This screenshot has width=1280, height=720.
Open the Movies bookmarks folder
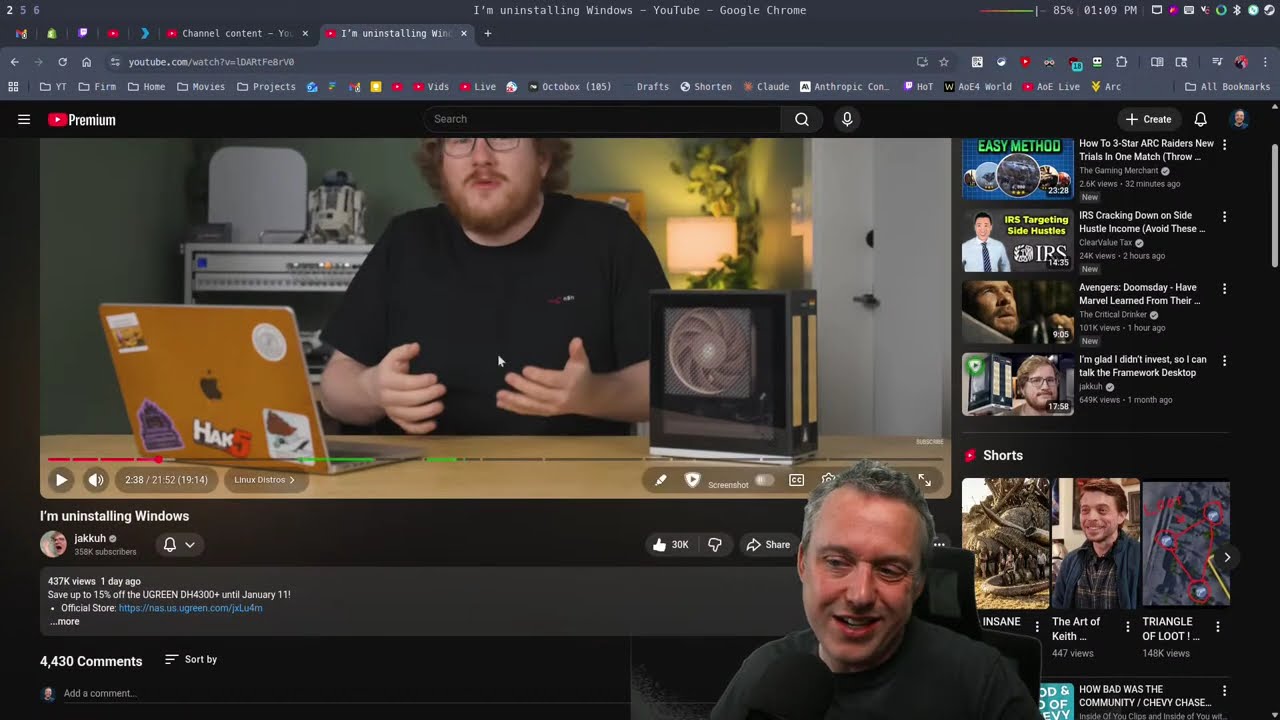[x=201, y=87]
